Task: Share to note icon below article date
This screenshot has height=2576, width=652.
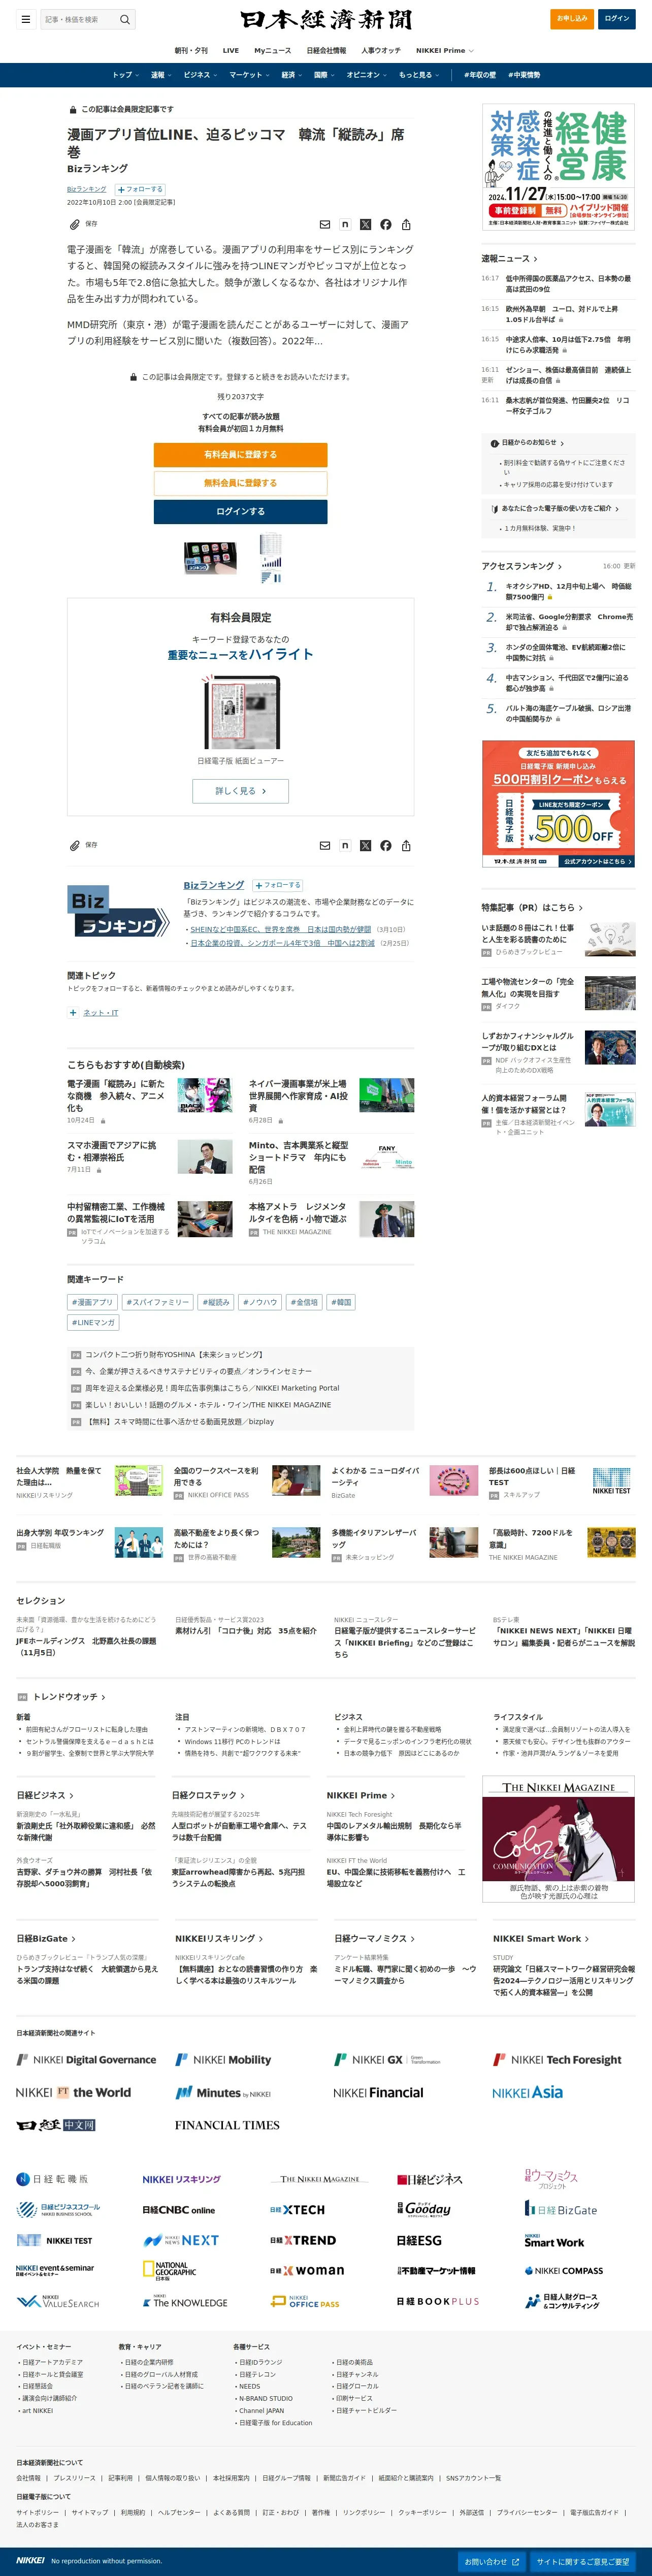Action: coord(345,224)
